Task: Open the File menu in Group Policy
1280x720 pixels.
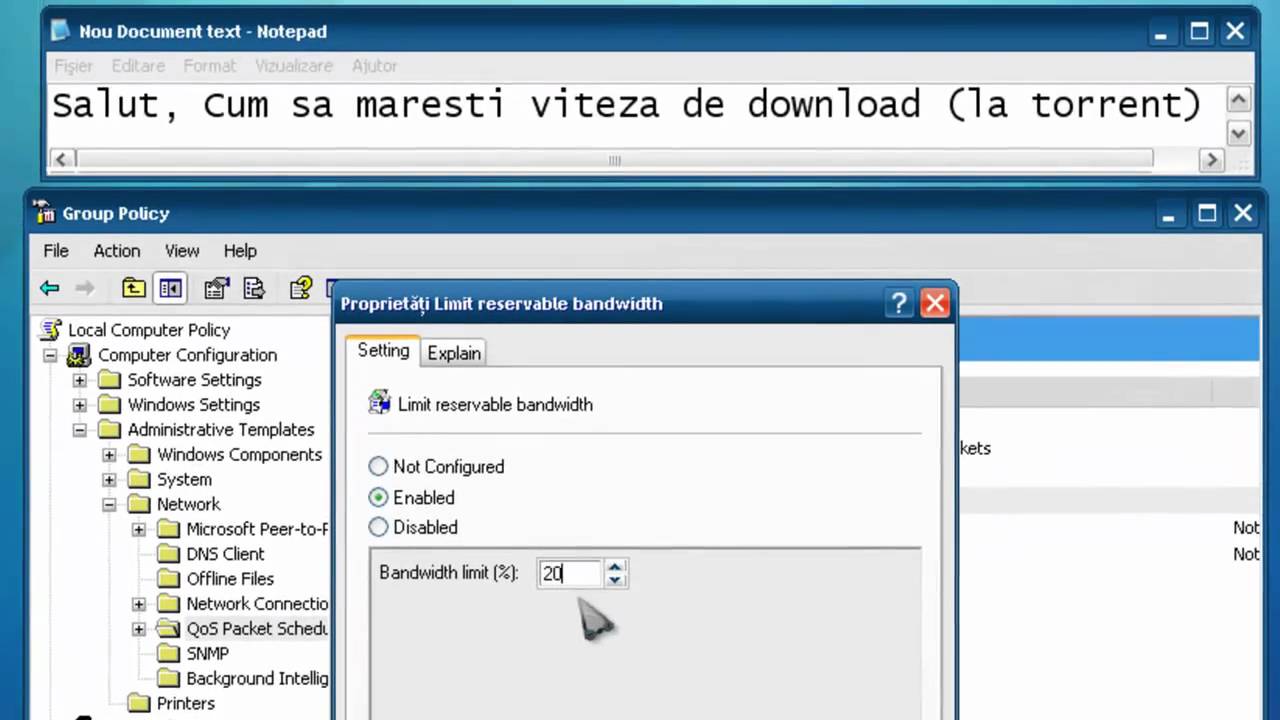Action: click(56, 251)
